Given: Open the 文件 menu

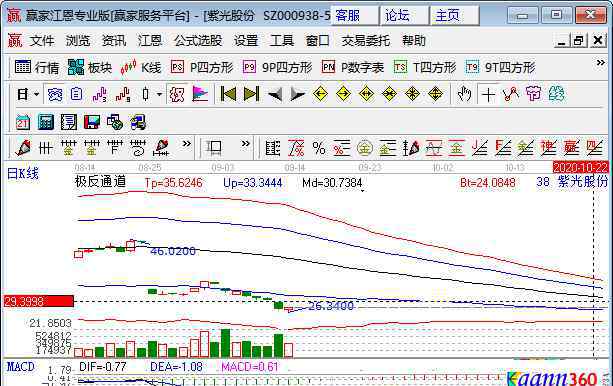Looking at the screenshot, I should (x=42, y=41).
